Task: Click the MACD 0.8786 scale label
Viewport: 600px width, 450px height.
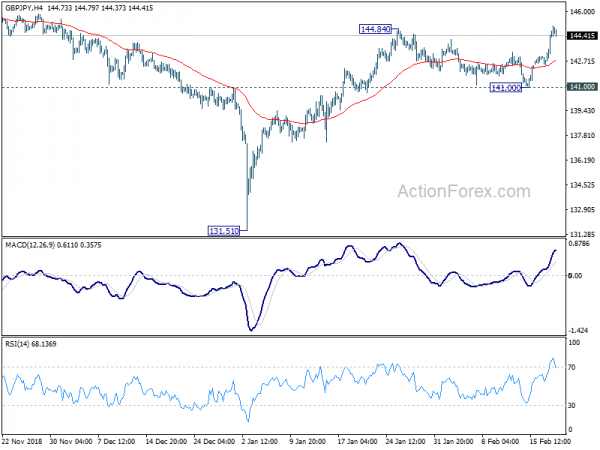Action: pyautogui.click(x=579, y=244)
